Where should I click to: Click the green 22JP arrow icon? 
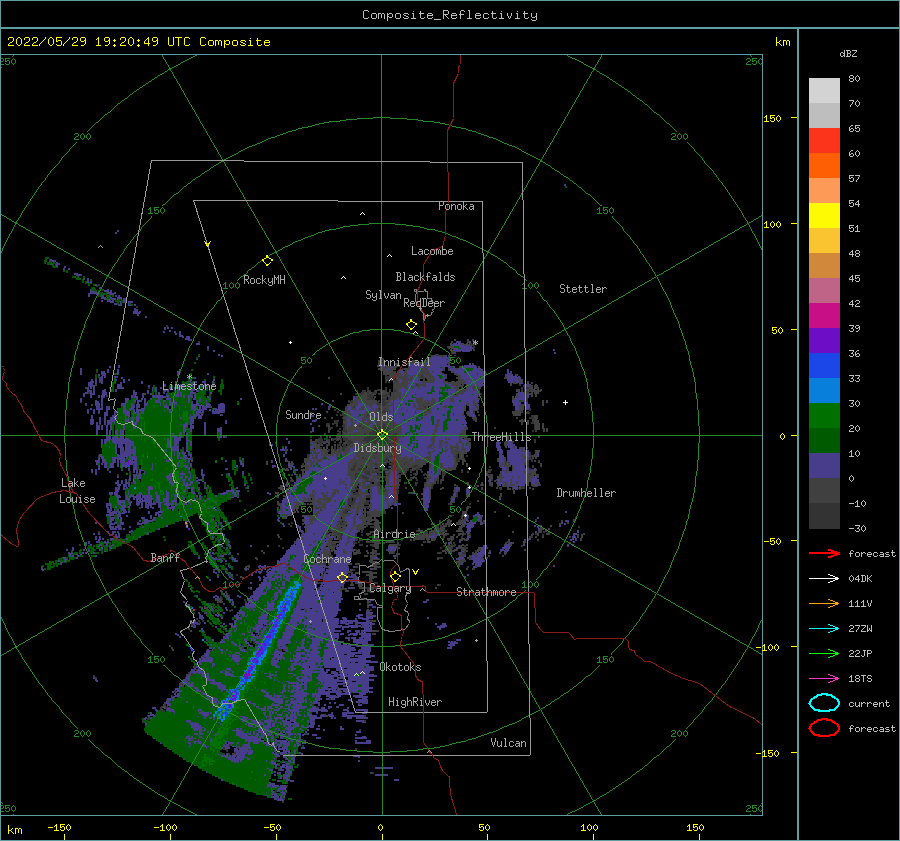click(824, 653)
